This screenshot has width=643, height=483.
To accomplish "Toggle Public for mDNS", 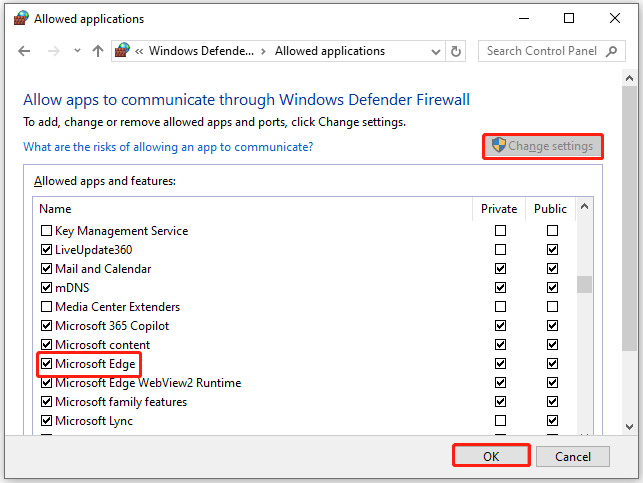I will pyautogui.click(x=552, y=287).
